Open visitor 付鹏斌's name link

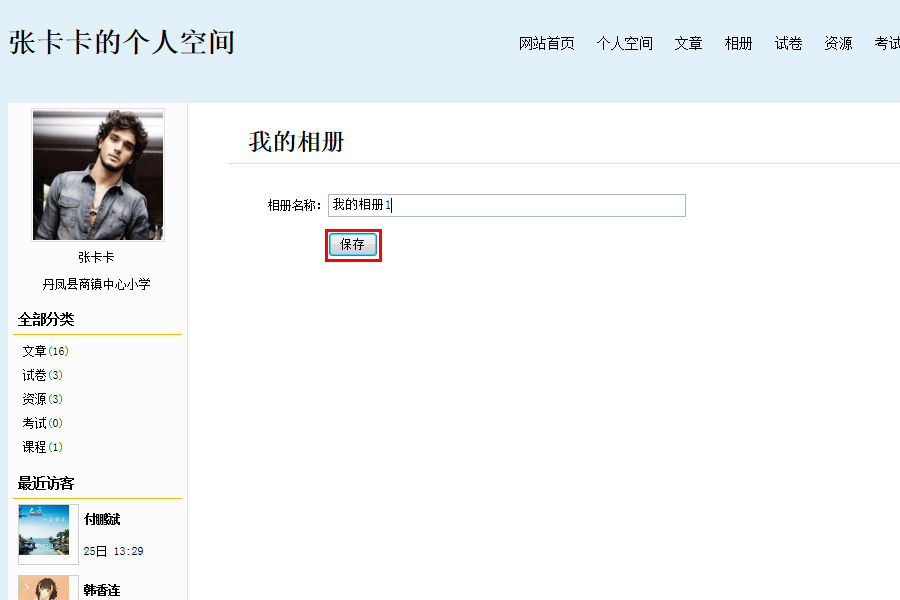coord(102,519)
